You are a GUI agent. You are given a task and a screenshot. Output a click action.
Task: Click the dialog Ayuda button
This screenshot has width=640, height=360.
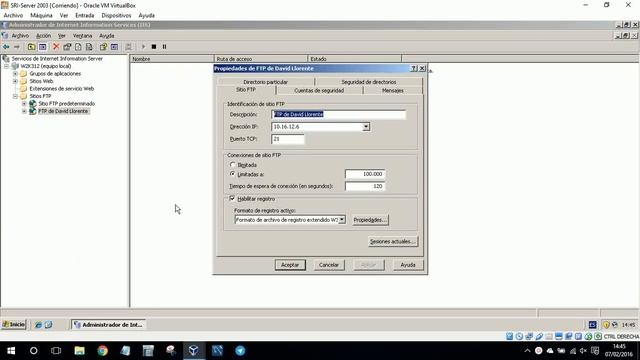point(408,265)
